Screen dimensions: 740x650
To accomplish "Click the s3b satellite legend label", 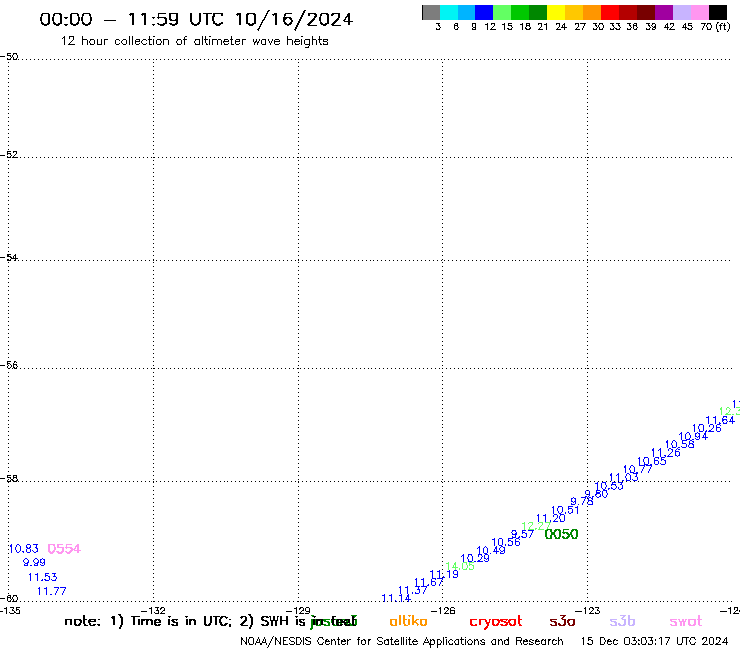I will 622,621.
